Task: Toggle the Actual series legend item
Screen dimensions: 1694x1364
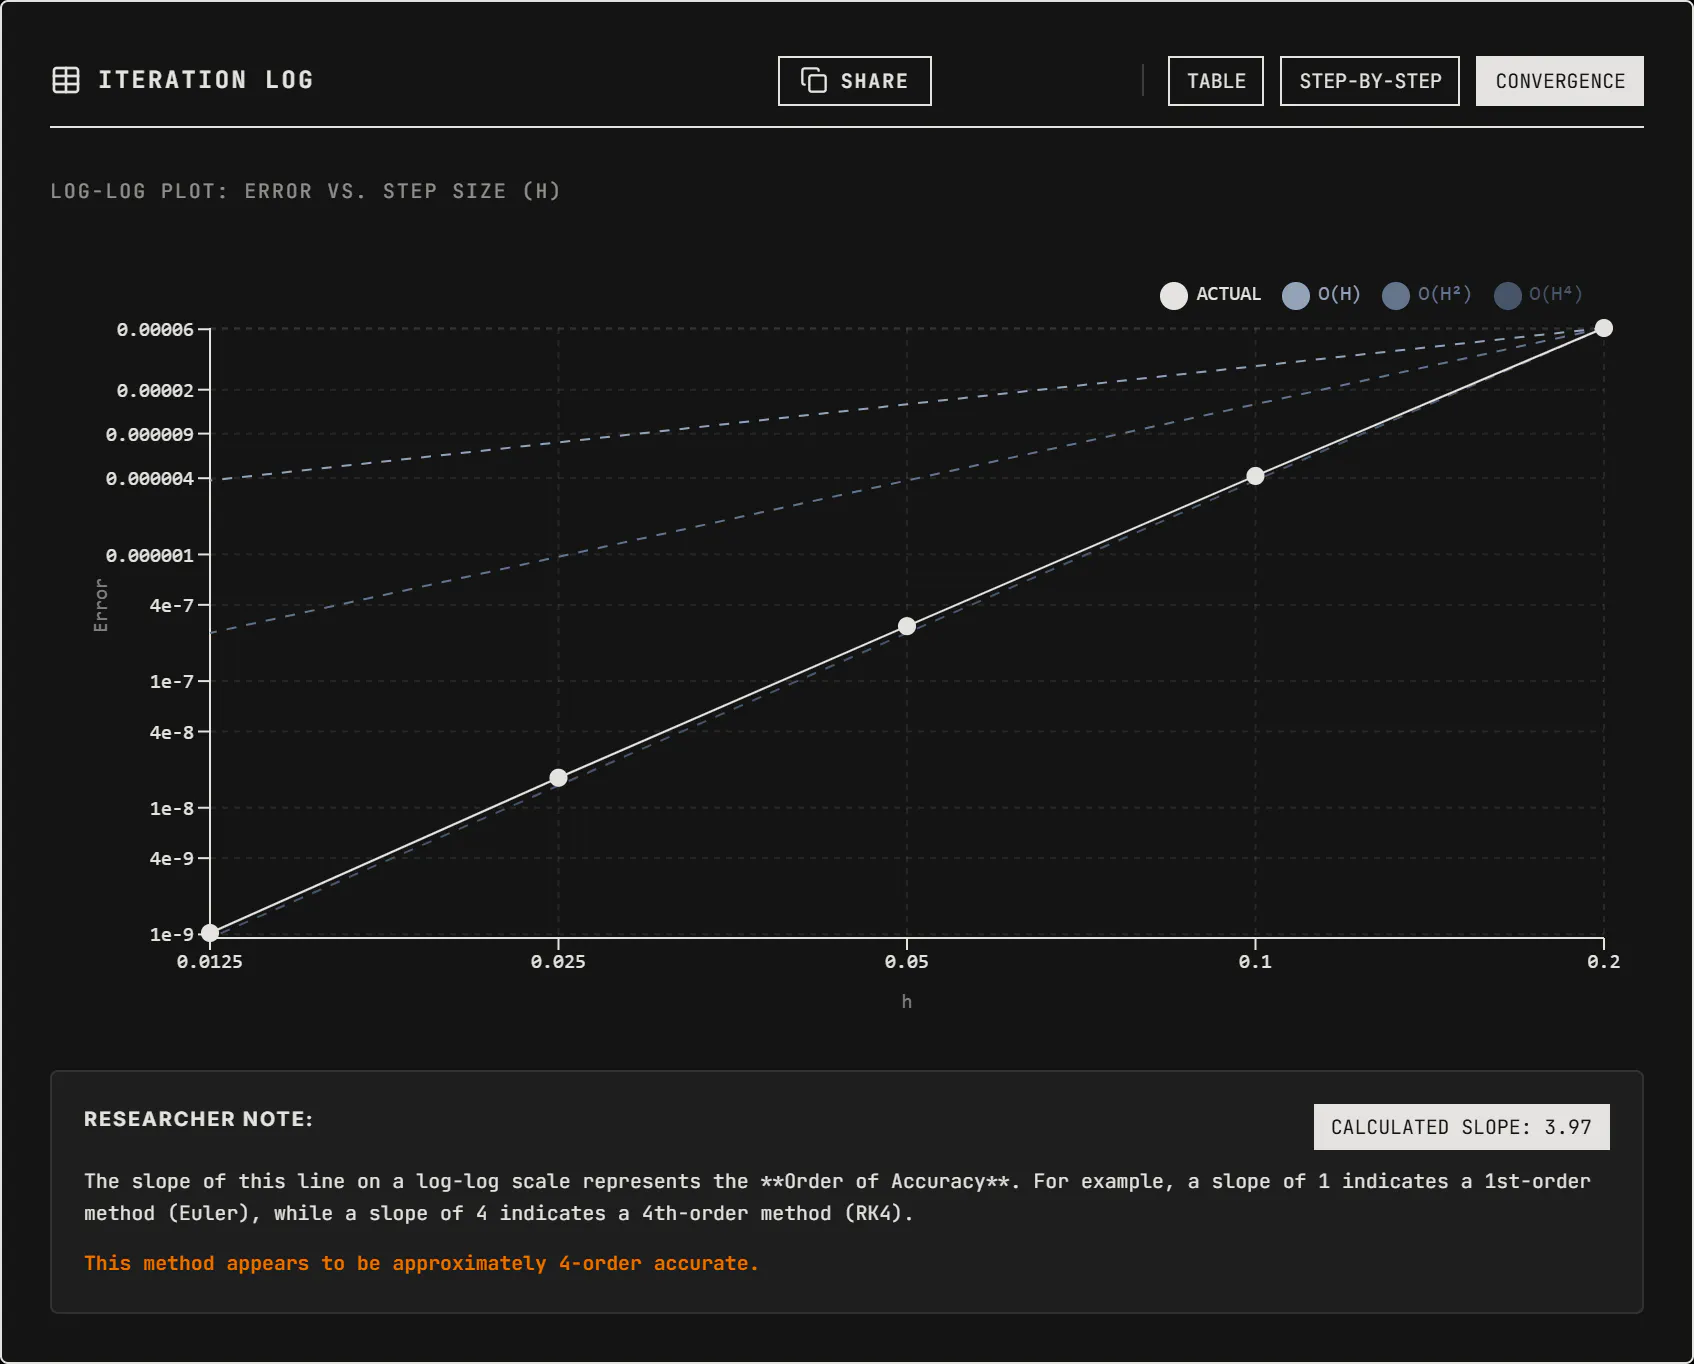Action: 1211,295
